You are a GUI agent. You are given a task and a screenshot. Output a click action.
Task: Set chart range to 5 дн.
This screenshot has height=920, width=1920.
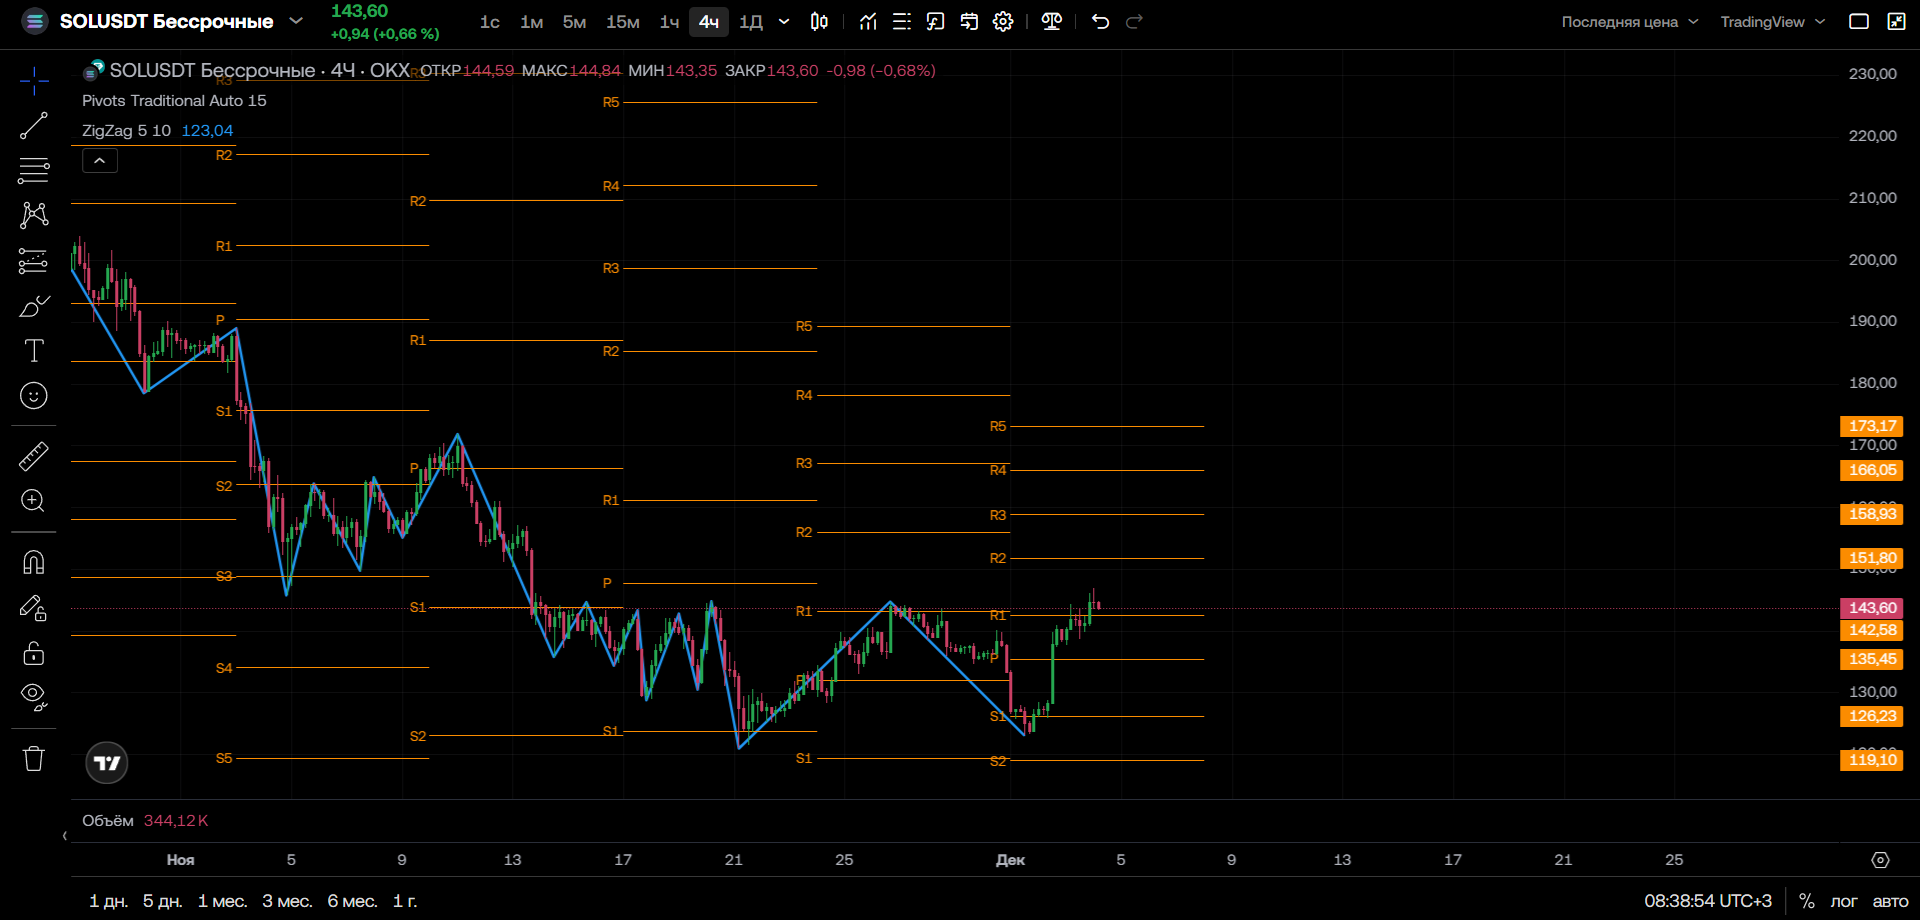point(163,901)
